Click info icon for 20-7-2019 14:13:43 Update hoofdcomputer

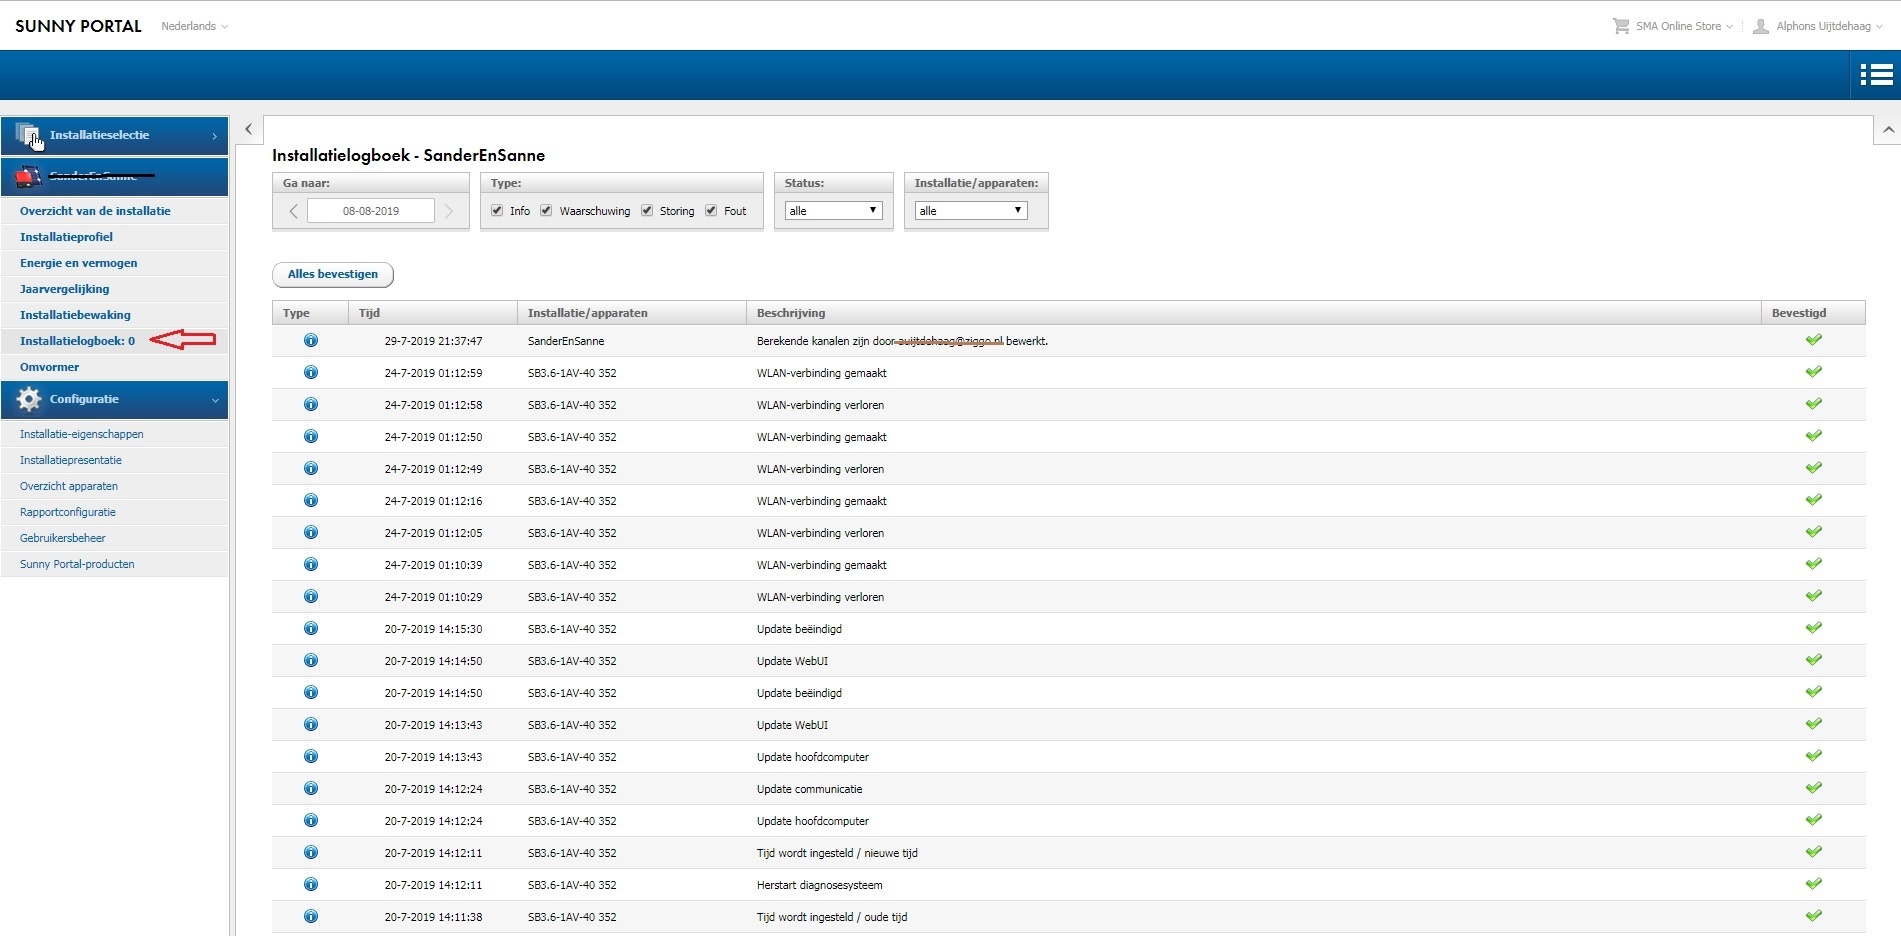click(311, 757)
